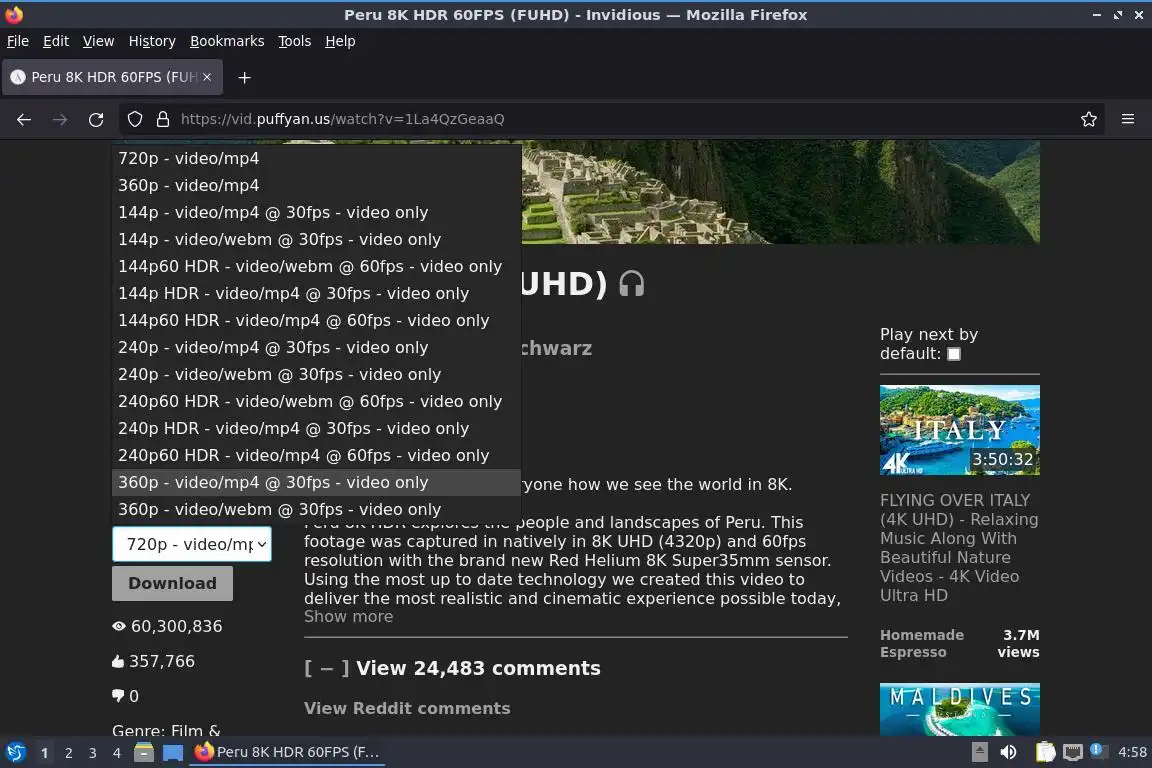Screen dimensions: 1152x768
Task: Choose 144p60 HDR video/mp4 60fps option
Action: click(x=317, y=320)
